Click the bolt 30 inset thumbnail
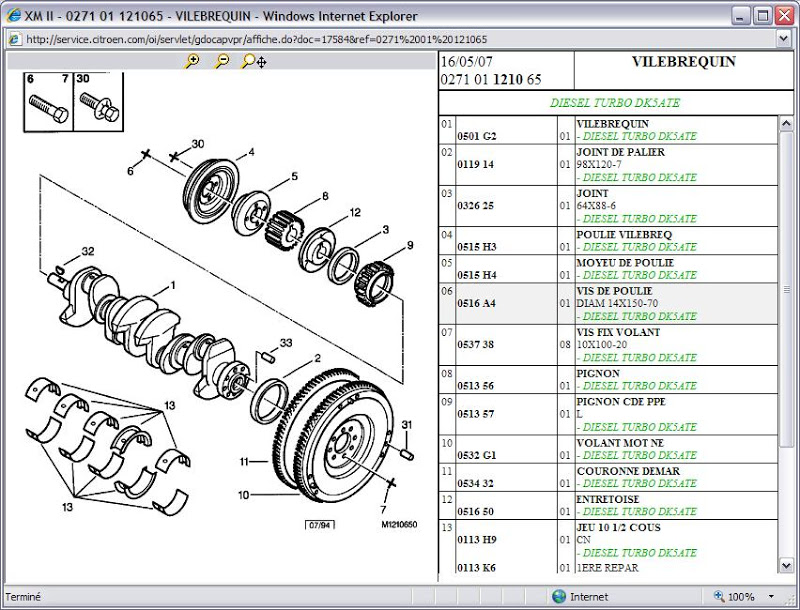This screenshot has width=800, height=610. tap(99, 102)
